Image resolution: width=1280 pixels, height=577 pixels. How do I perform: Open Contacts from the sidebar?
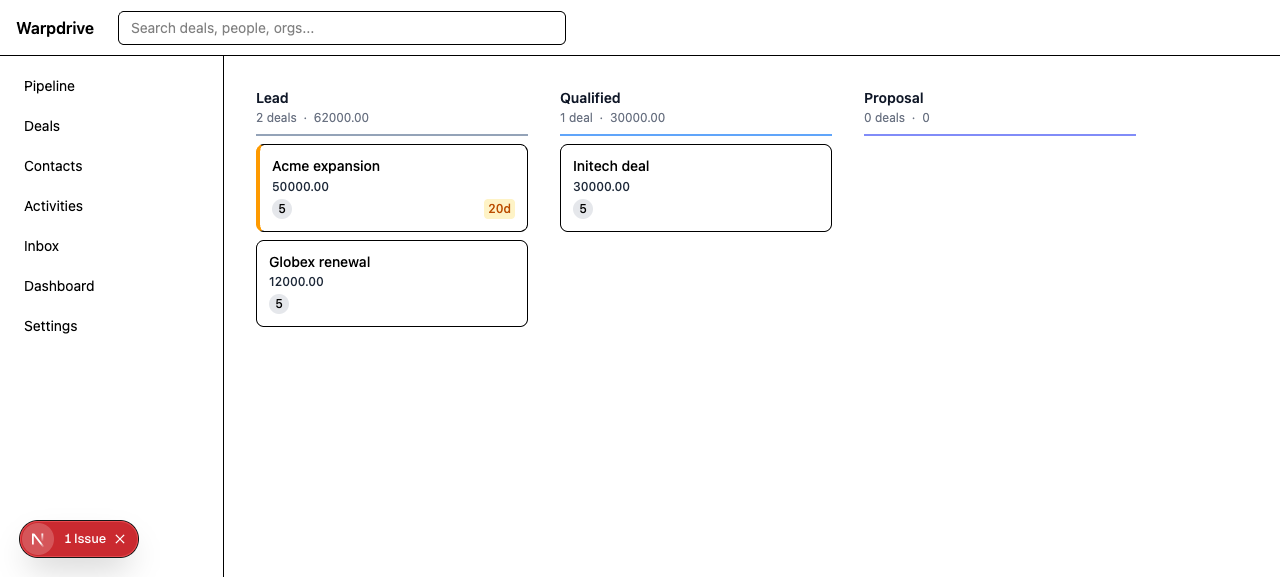coord(53,166)
